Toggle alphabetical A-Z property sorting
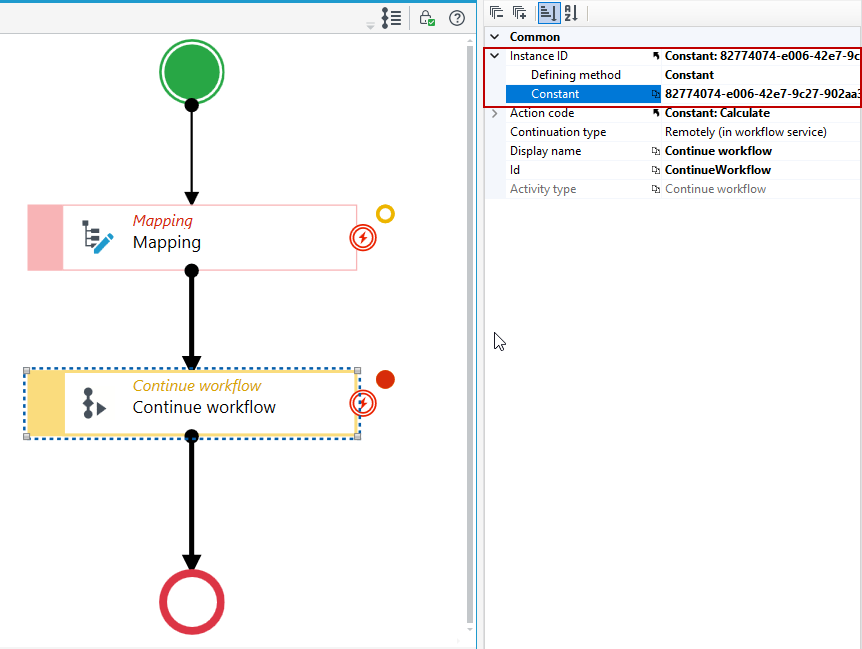This screenshot has height=649, width=862. (571, 13)
